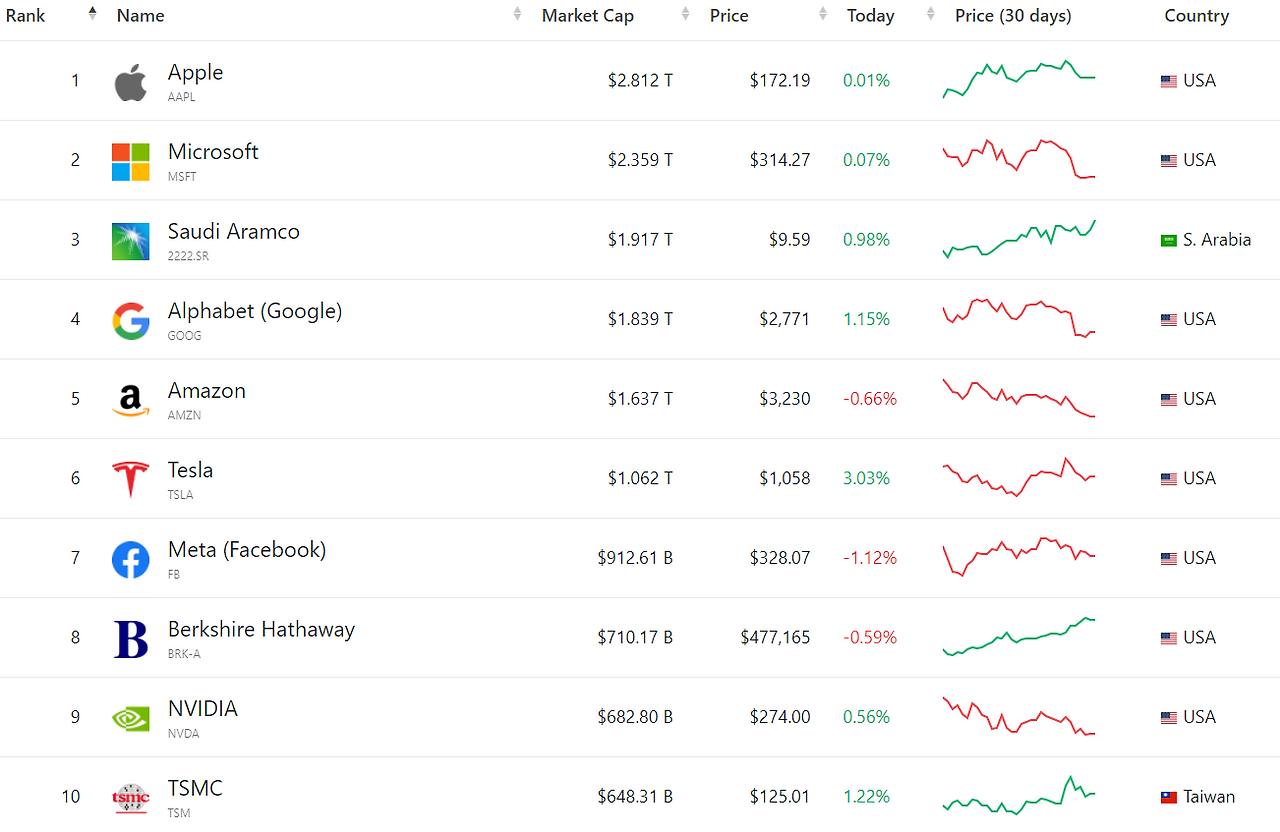Sort by Today column header
This screenshot has width=1280, height=832.
(x=870, y=15)
